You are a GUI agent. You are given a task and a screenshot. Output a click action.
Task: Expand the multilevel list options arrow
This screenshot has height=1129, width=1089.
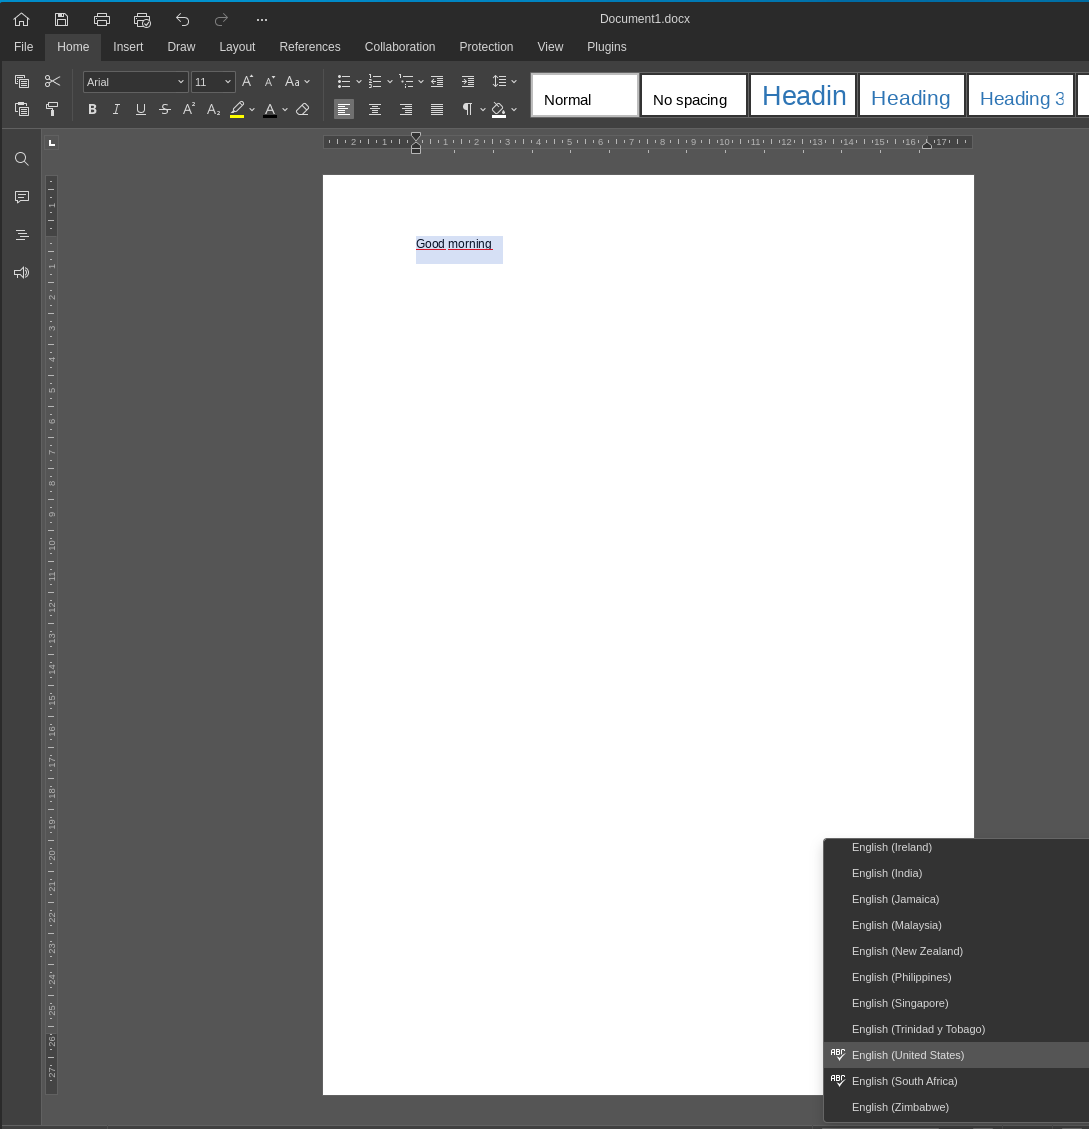(x=421, y=81)
